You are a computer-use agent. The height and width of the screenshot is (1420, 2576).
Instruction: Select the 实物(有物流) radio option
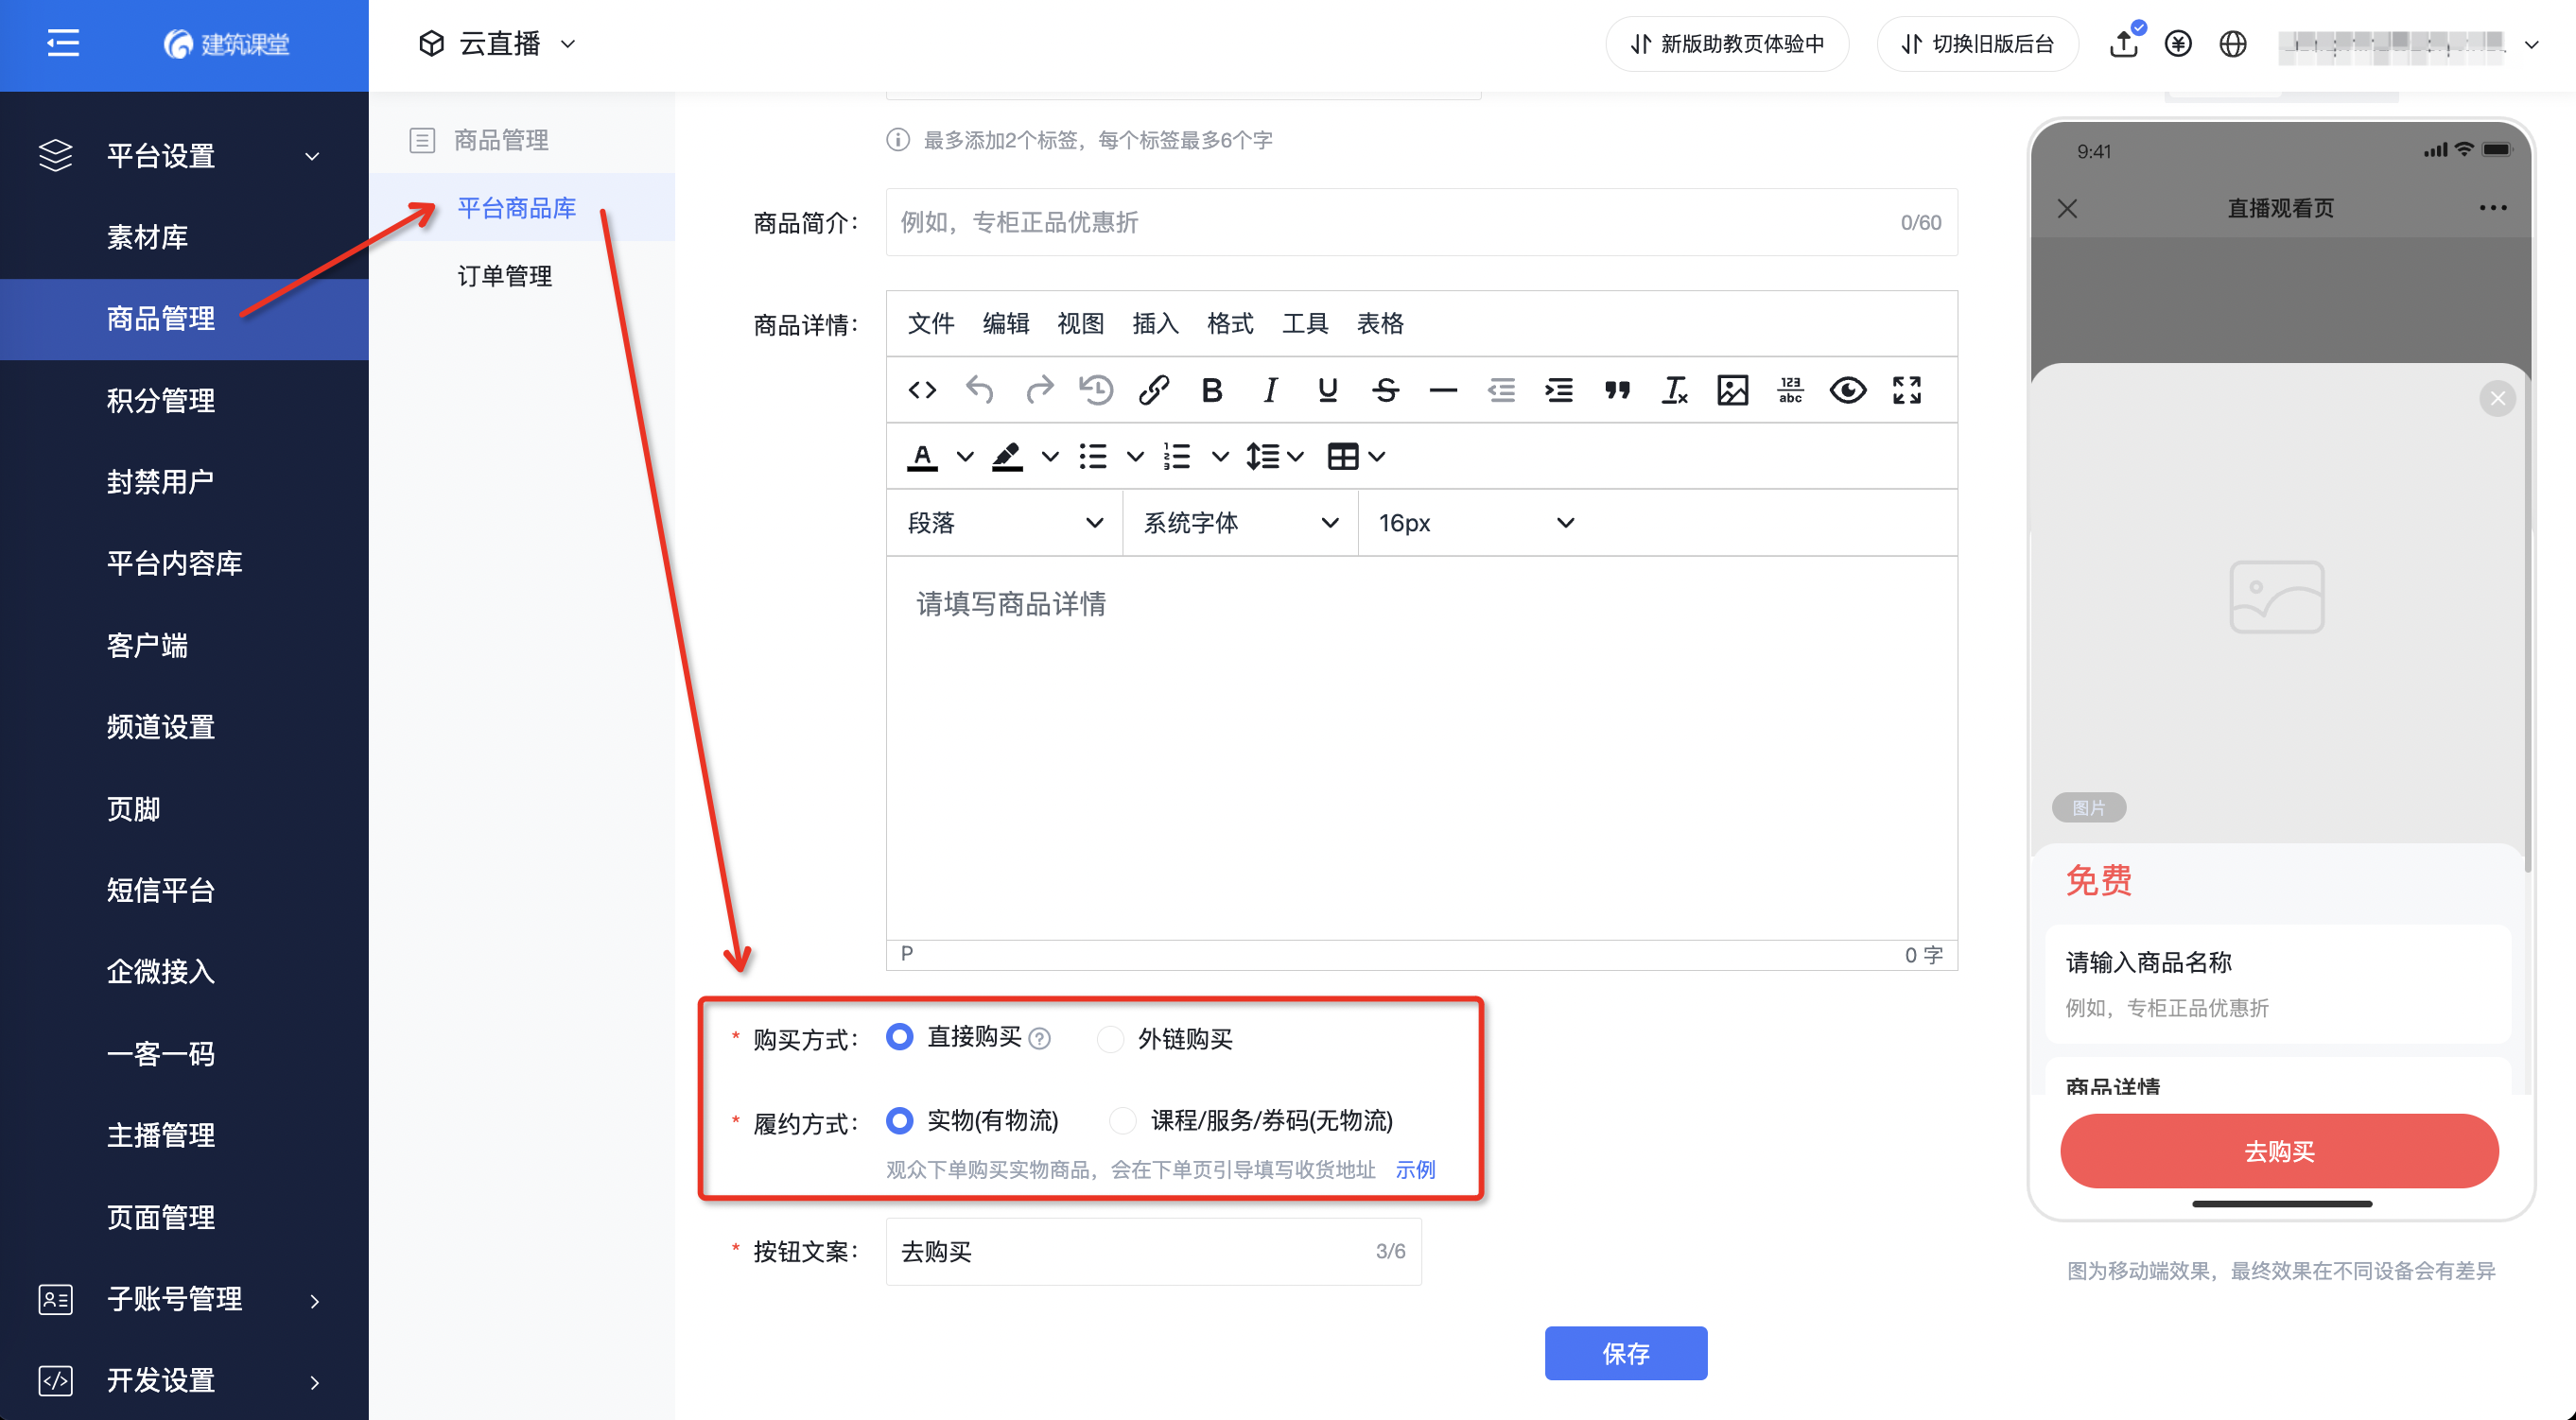pyautogui.click(x=899, y=1120)
